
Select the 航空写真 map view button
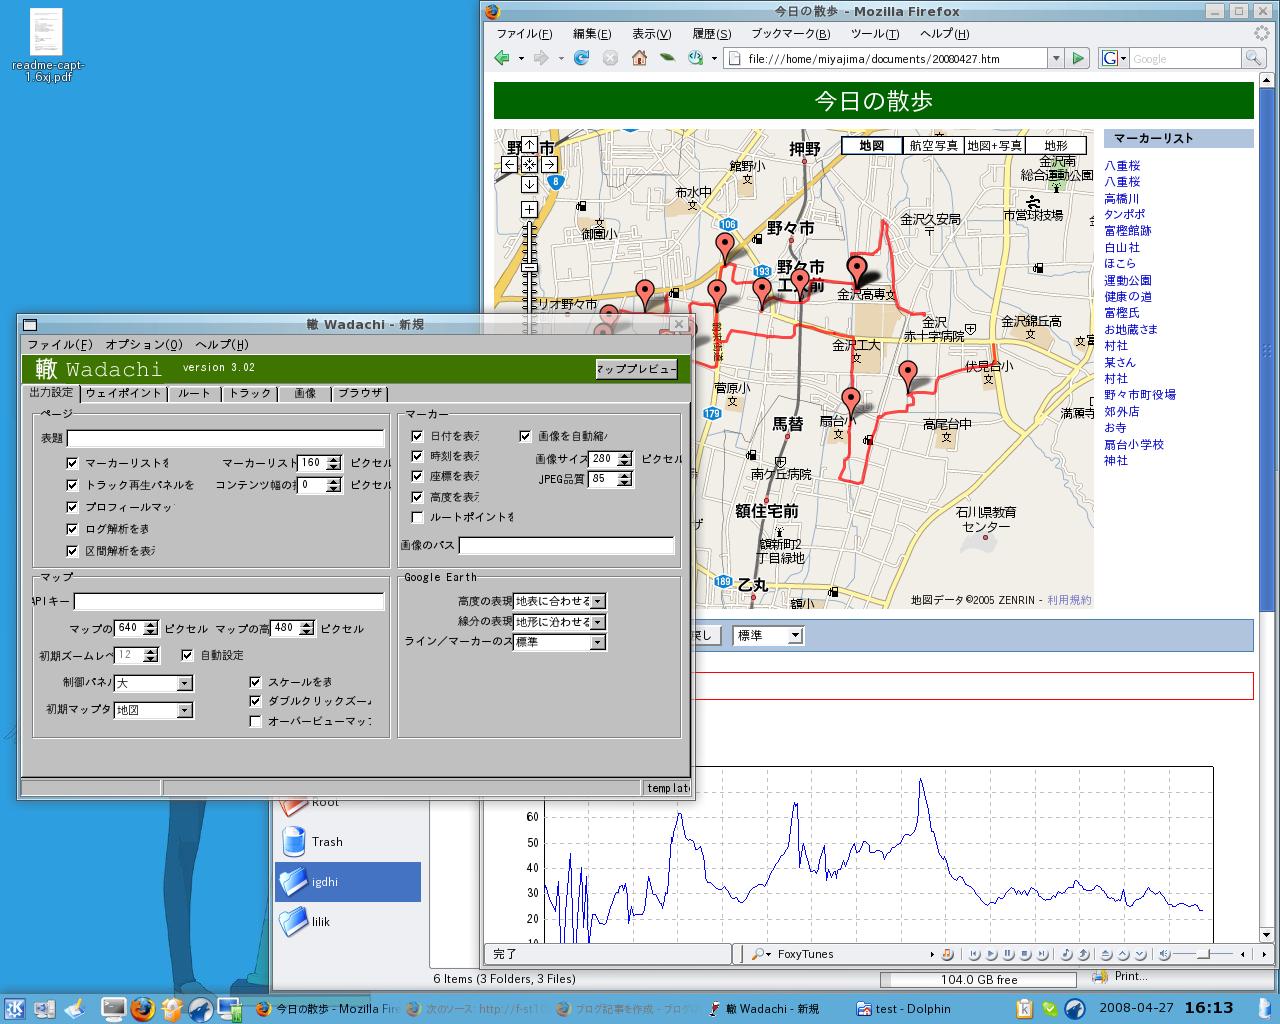click(933, 145)
